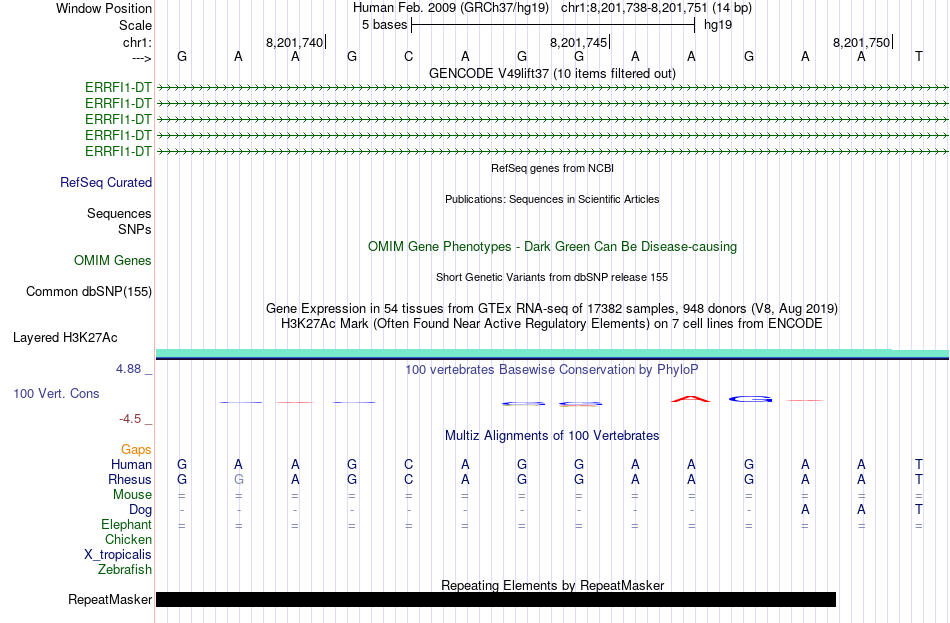The width and height of the screenshot is (950, 623).
Task: Click the gray mismatched G in Rhesus row
Action: [x=239, y=479]
